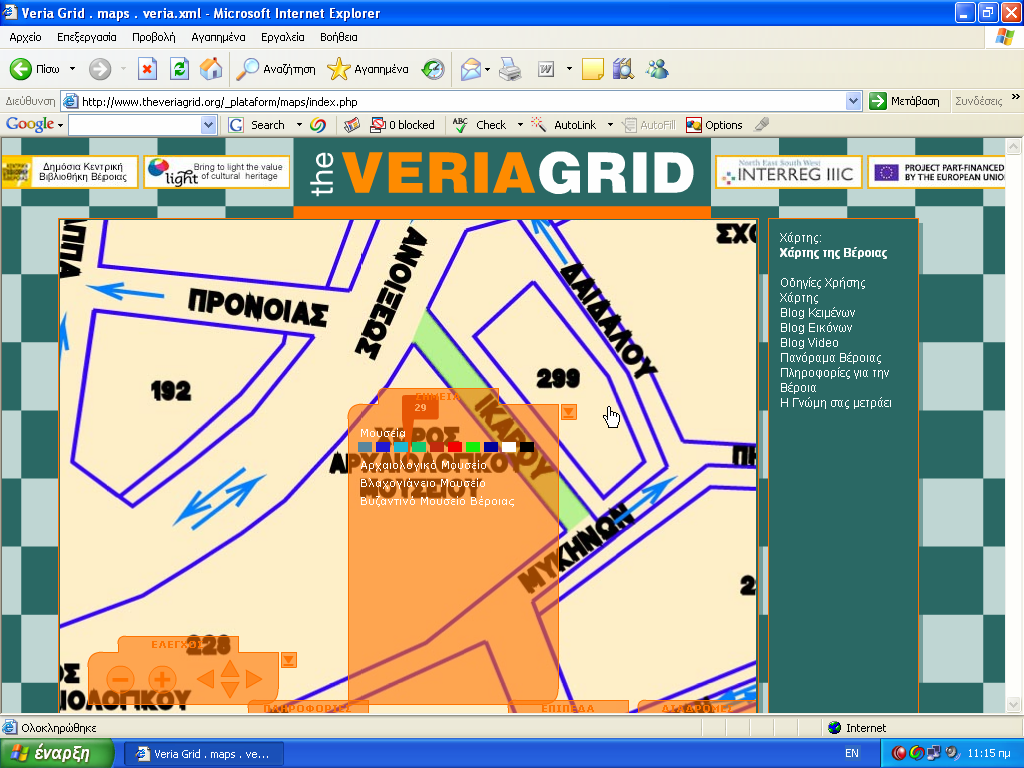Image resolution: width=1024 pixels, height=768 pixels.
Task: Open the popup blocker '0 blocked' button
Action: [x=402, y=125]
